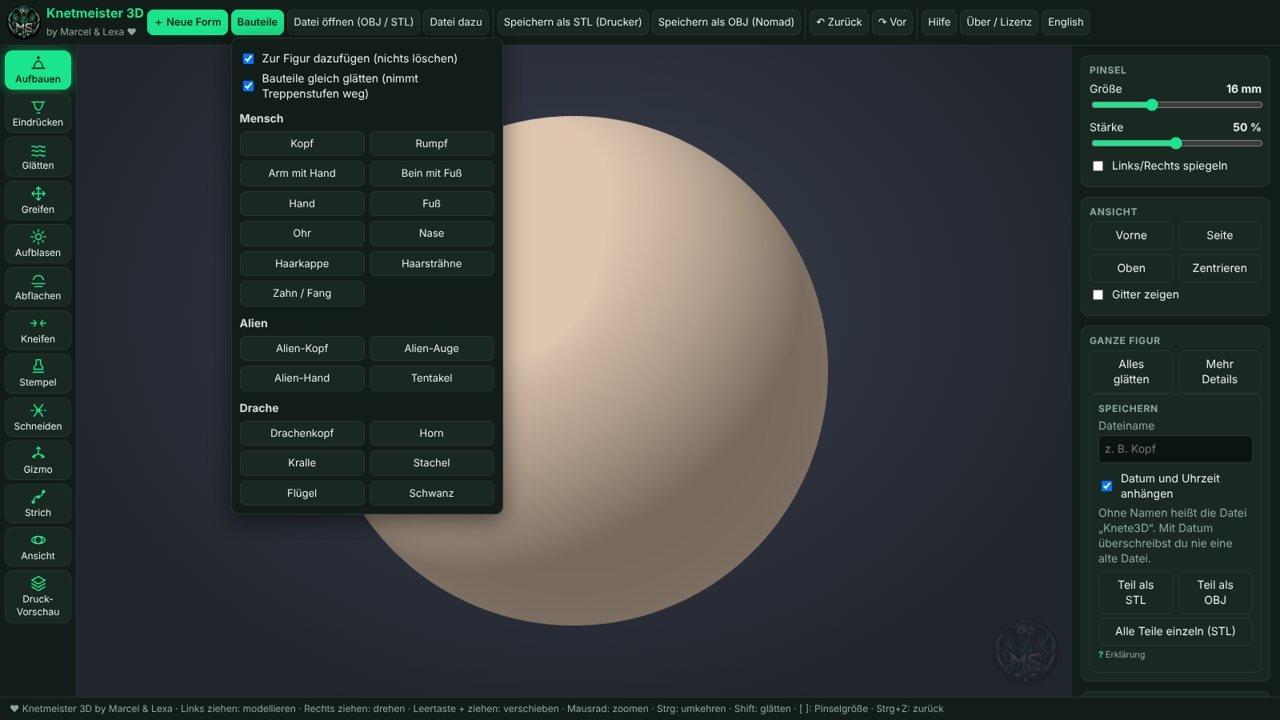This screenshot has height=720, width=1280.
Task: Turn on Gitter zeigen wireframe
Action: (x=1098, y=295)
